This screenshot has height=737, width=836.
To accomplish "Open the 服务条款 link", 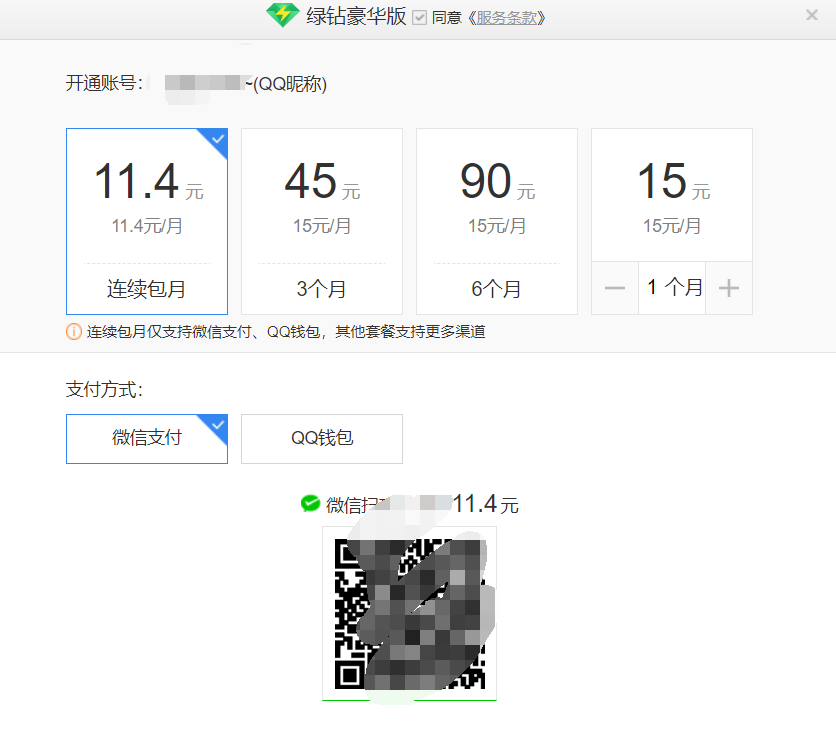I will click(507, 18).
